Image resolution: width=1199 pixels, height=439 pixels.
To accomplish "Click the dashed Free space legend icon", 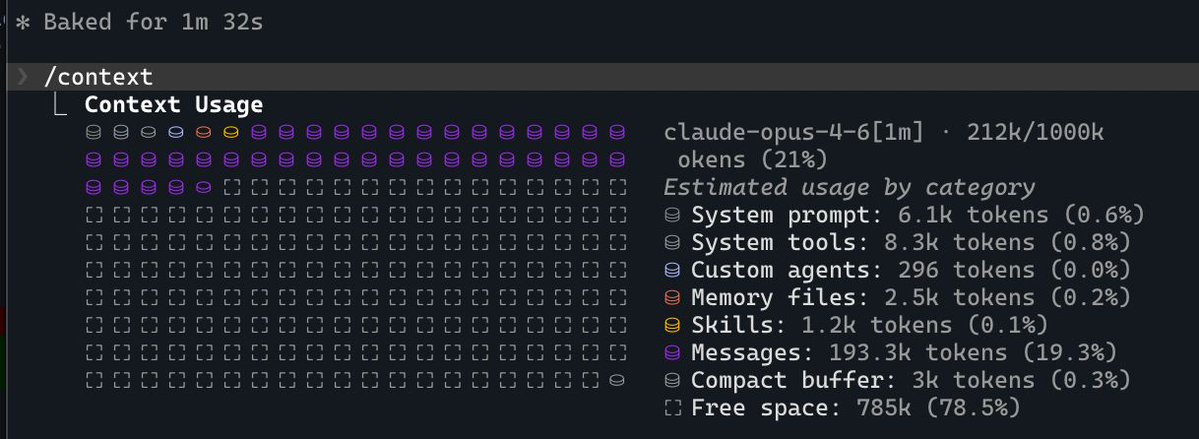I will point(672,408).
